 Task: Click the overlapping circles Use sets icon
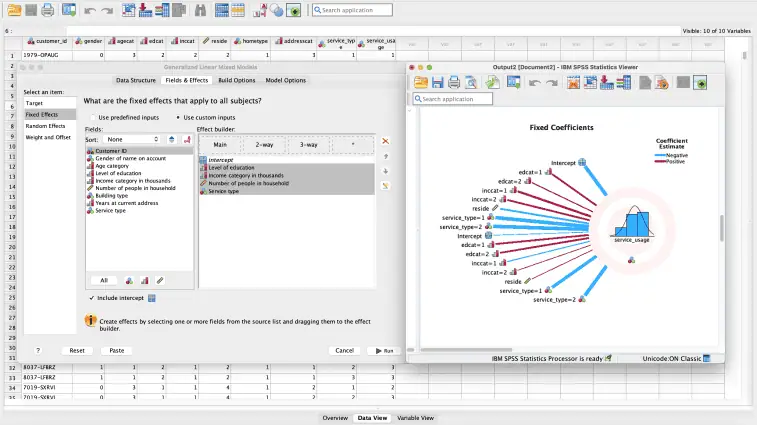[277, 10]
